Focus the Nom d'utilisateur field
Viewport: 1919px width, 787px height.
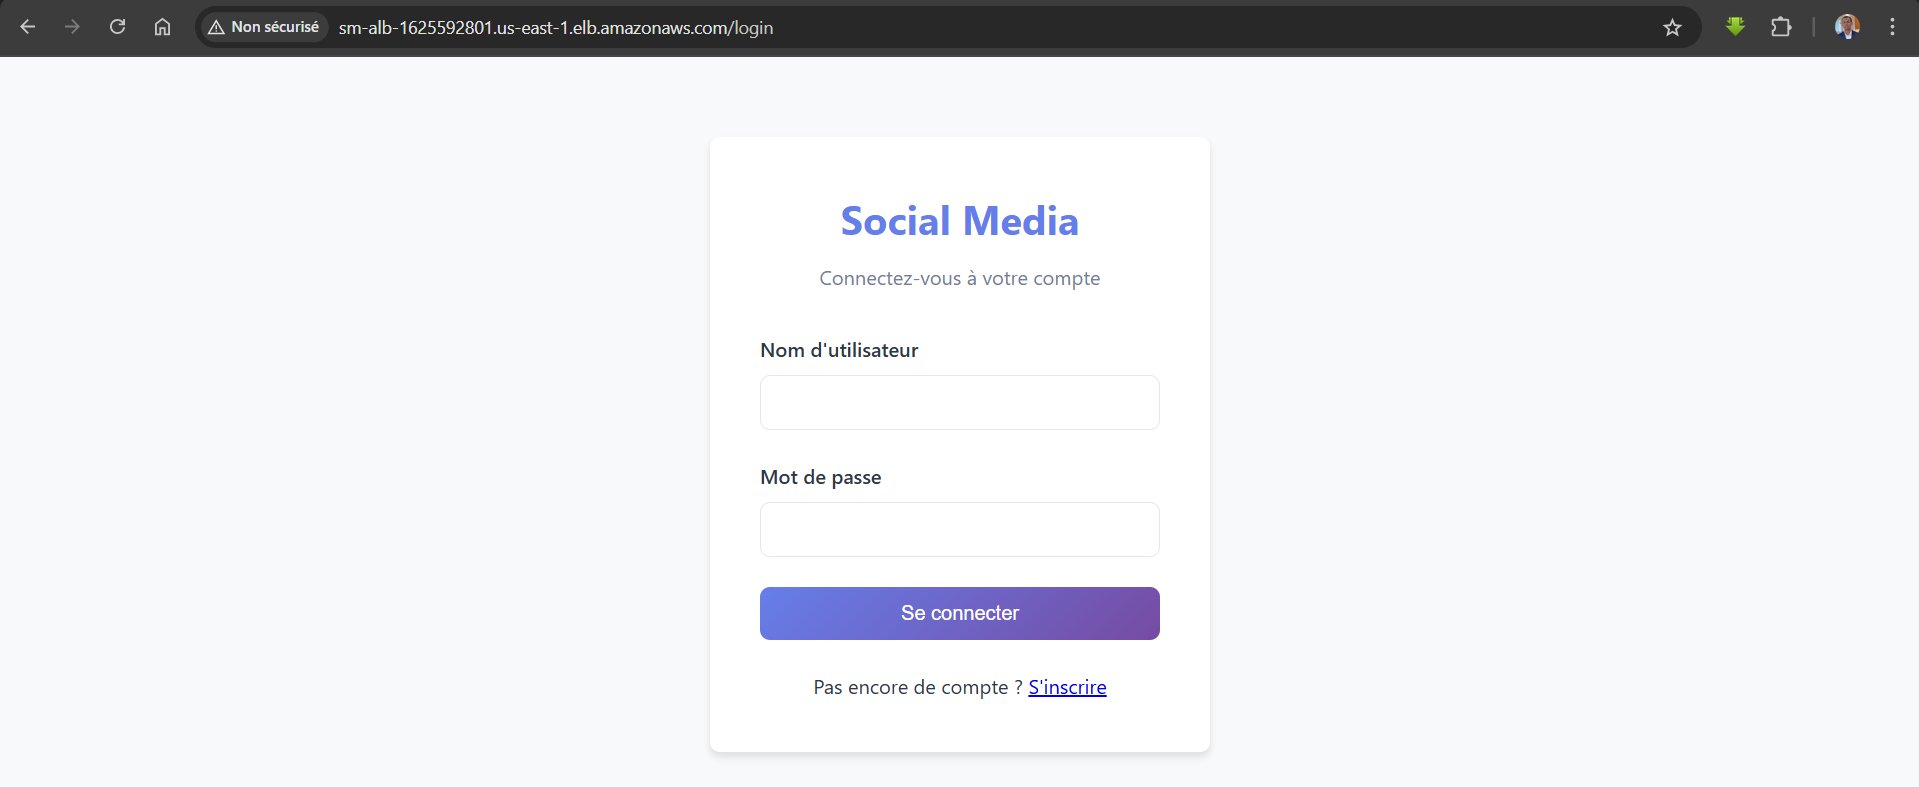coord(960,402)
